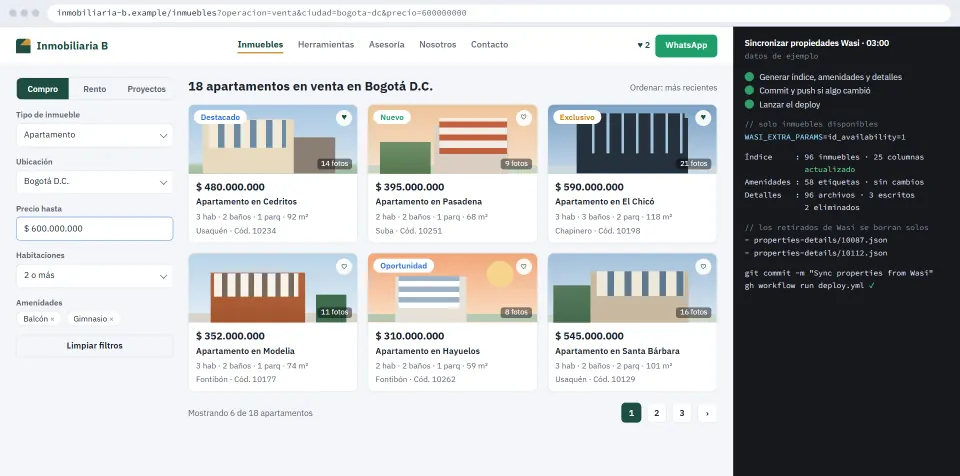
Task: Click the $ 310.000.000 price
Action: 410,336
